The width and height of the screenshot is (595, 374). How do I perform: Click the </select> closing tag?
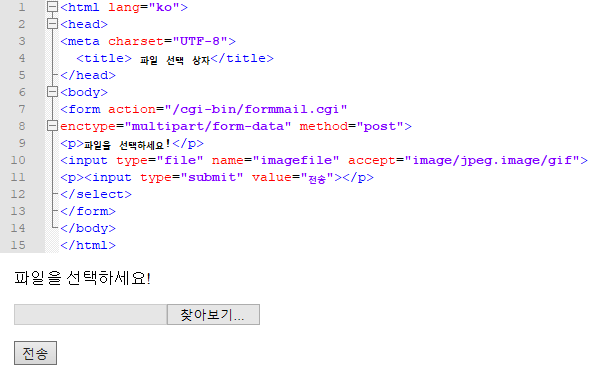(x=96, y=194)
